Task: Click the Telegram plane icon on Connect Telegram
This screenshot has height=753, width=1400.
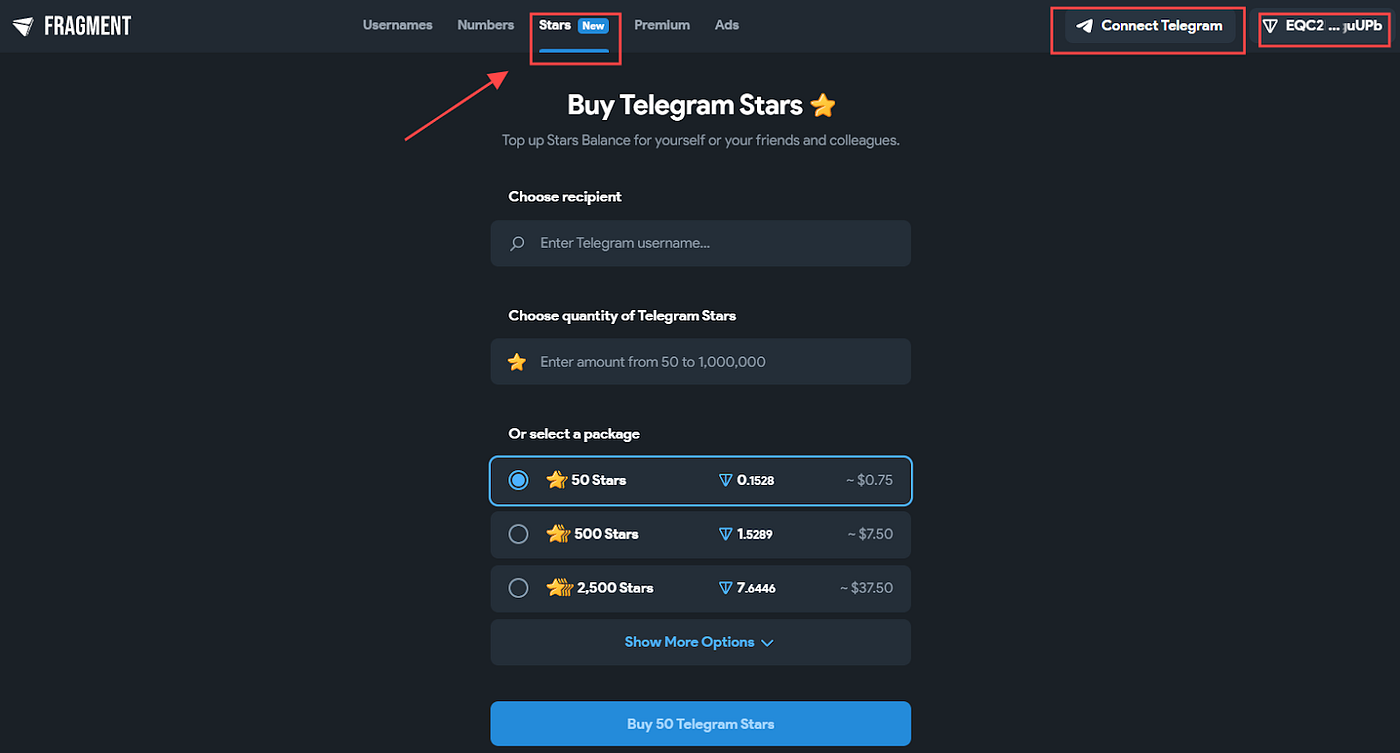Action: (1086, 25)
